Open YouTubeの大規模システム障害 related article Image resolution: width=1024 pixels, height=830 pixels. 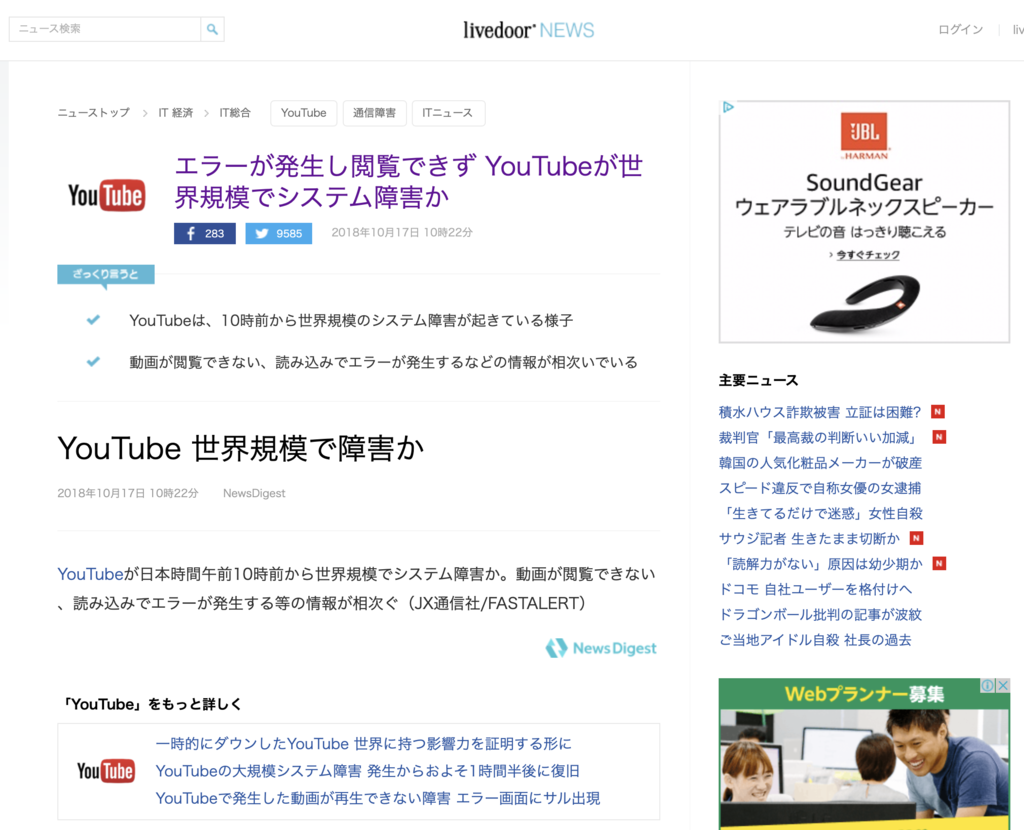[367, 771]
